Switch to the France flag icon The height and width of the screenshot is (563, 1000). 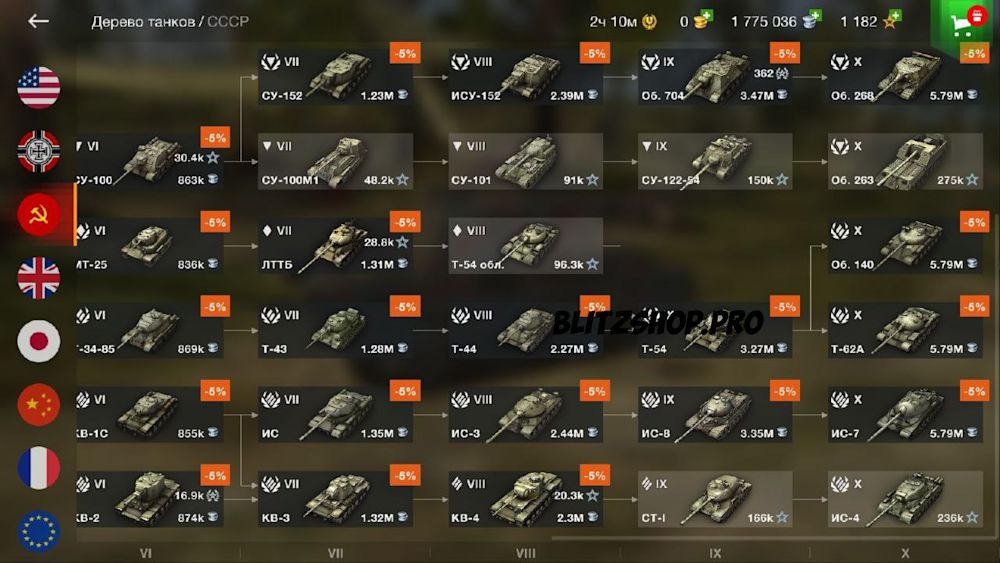point(39,467)
